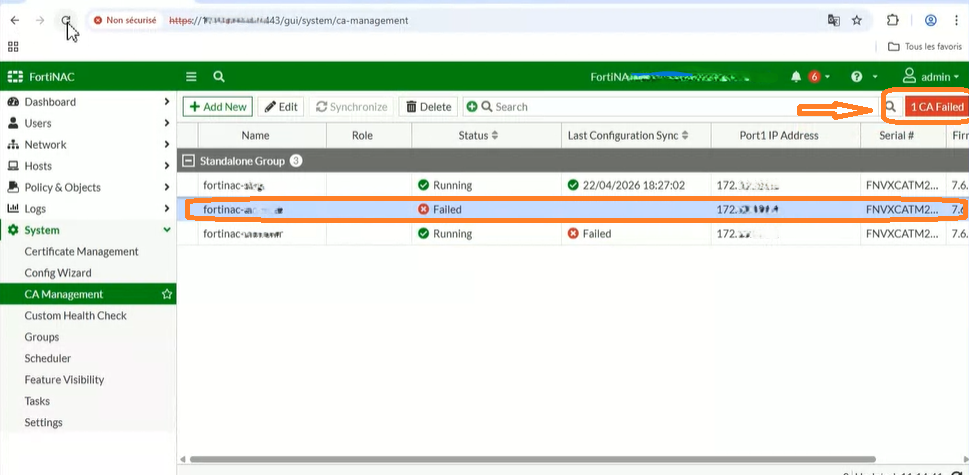Expand the Logs menu
969x475 pixels.
(x=88, y=209)
